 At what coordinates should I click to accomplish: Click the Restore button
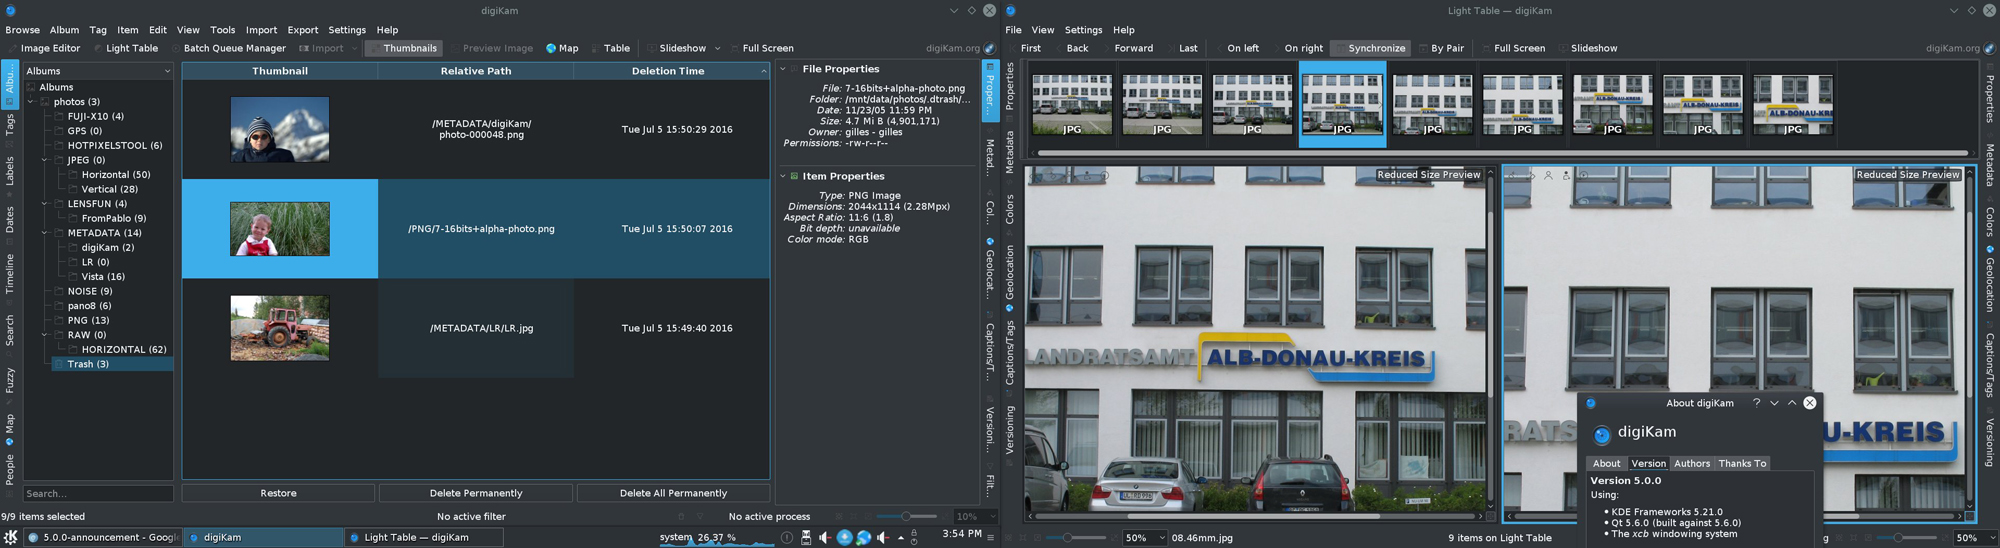click(278, 493)
